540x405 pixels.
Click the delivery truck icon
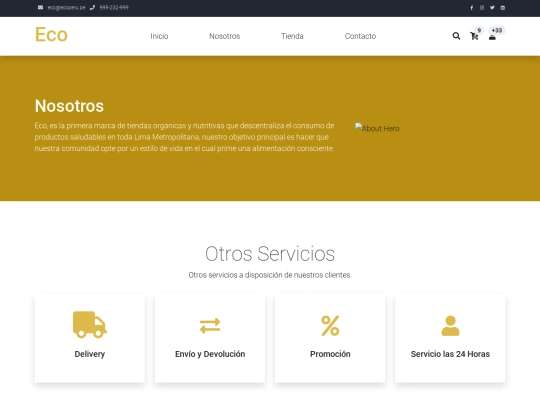point(90,325)
